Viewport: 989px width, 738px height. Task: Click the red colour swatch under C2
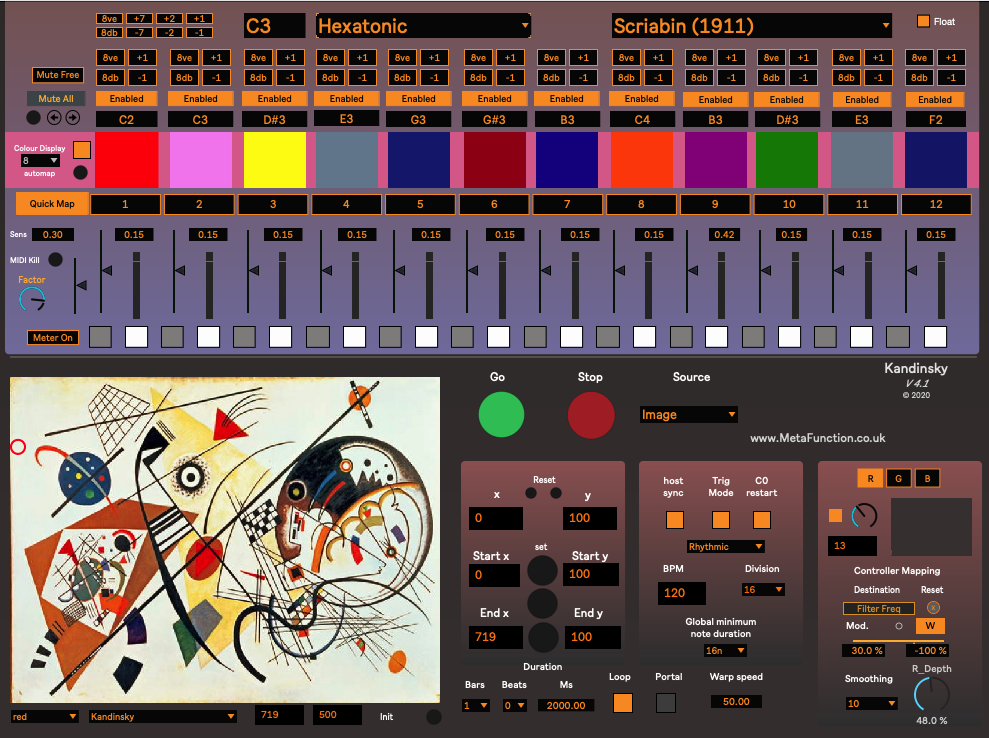coord(126,160)
